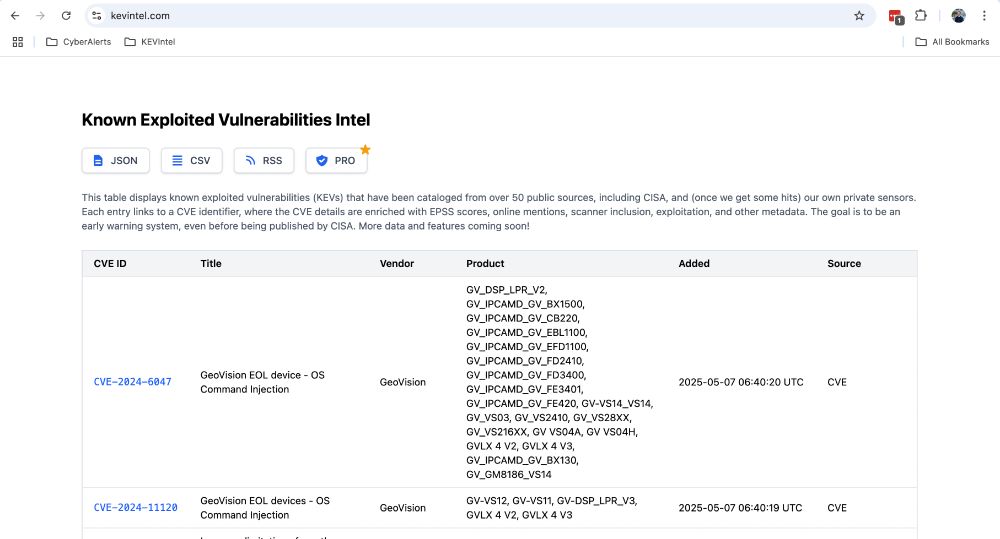This screenshot has height=539, width=1000.
Task: Open the CyberAlerts bookmark folder
Action: click(78, 41)
